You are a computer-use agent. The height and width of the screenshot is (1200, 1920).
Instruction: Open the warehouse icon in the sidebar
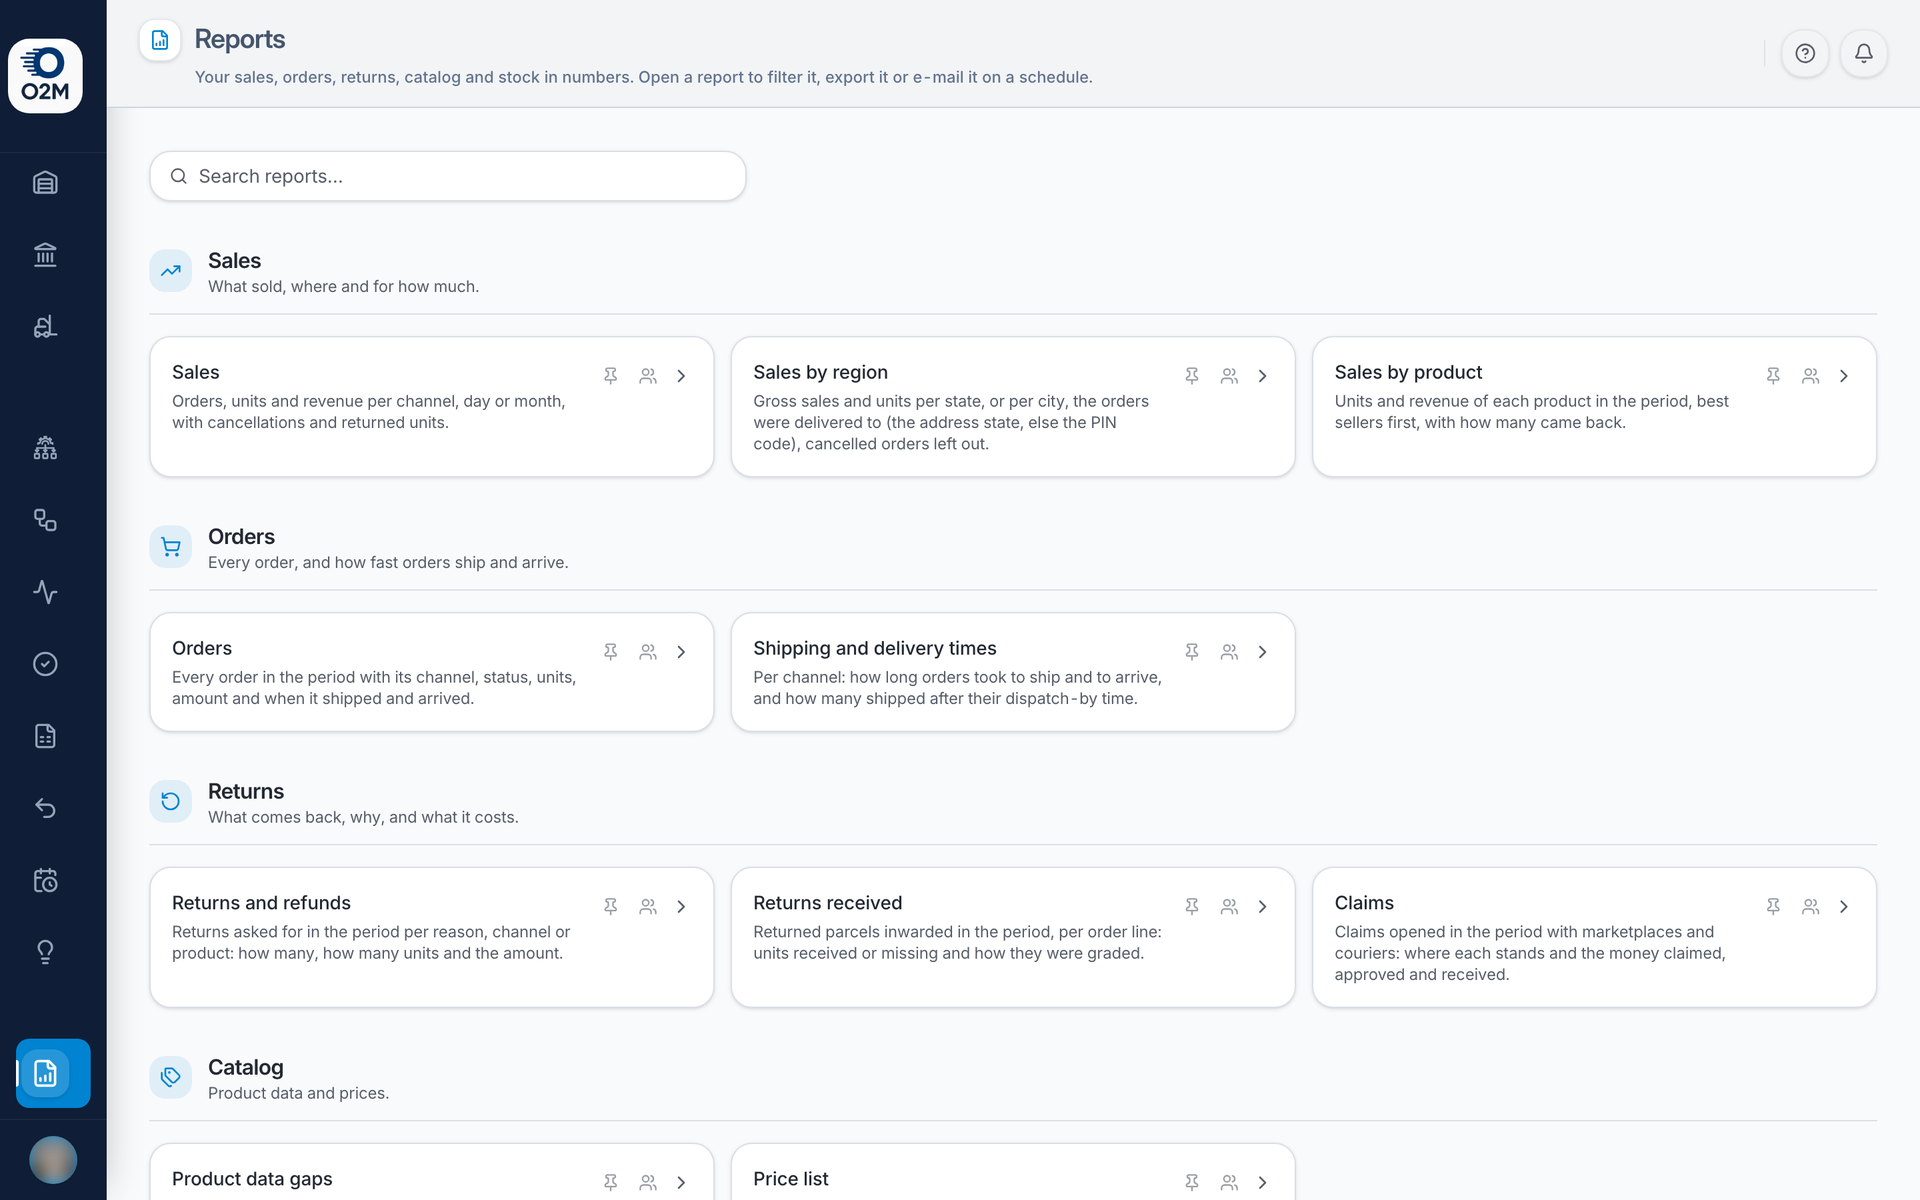point(45,183)
